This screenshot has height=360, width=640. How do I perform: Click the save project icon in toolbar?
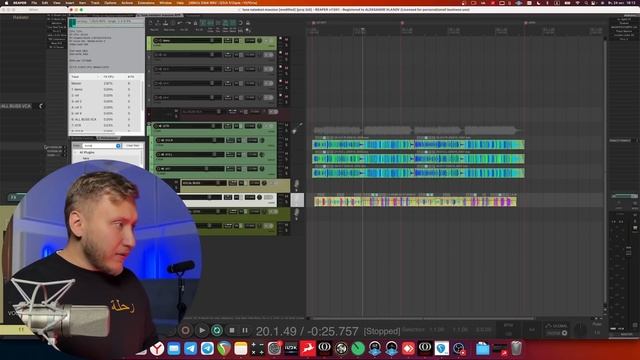[x=166, y=23]
